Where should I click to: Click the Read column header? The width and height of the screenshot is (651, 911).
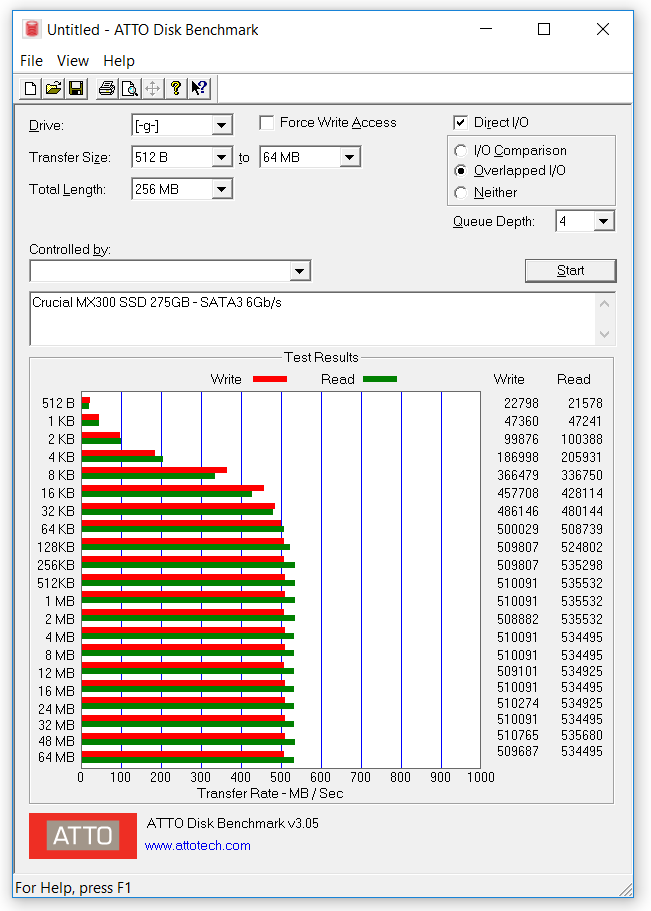[x=574, y=379]
